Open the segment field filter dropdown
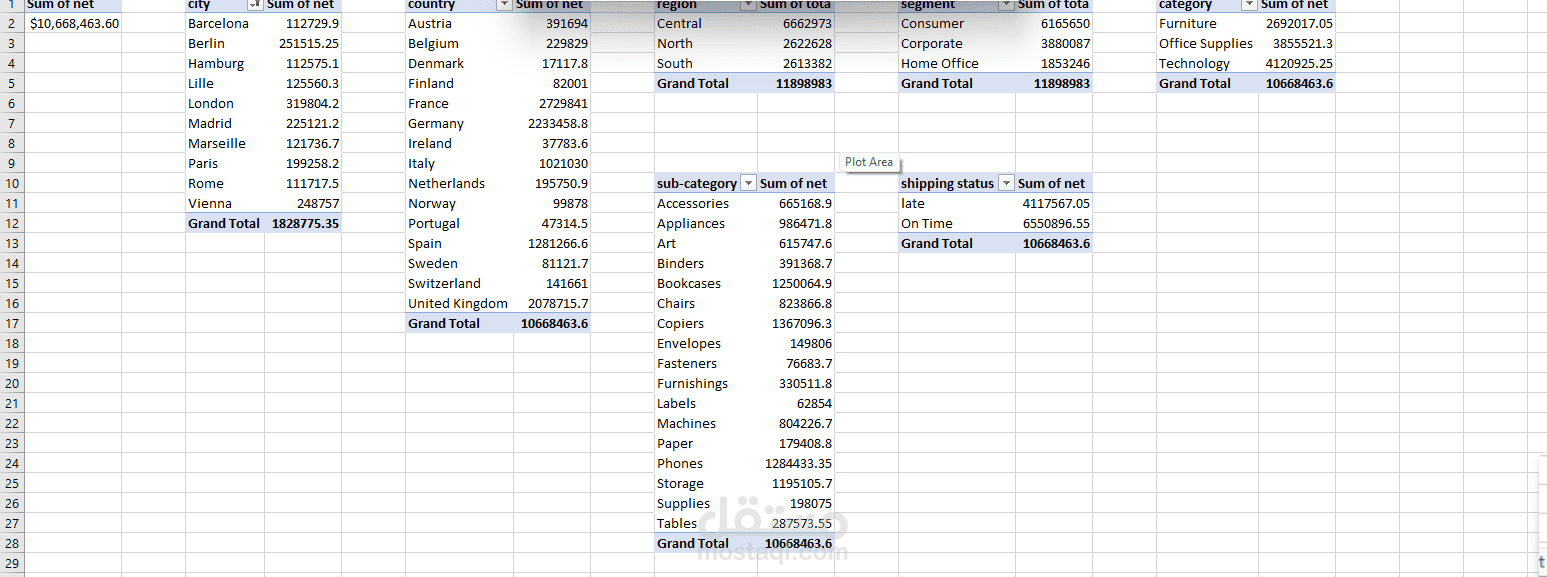 point(1007,6)
